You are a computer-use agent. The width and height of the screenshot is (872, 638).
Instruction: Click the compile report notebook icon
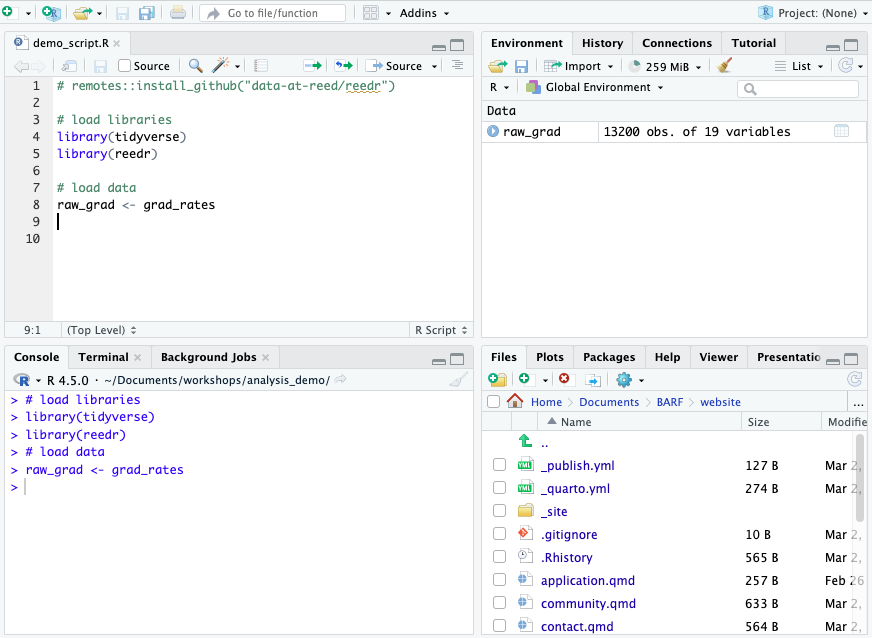[261, 66]
